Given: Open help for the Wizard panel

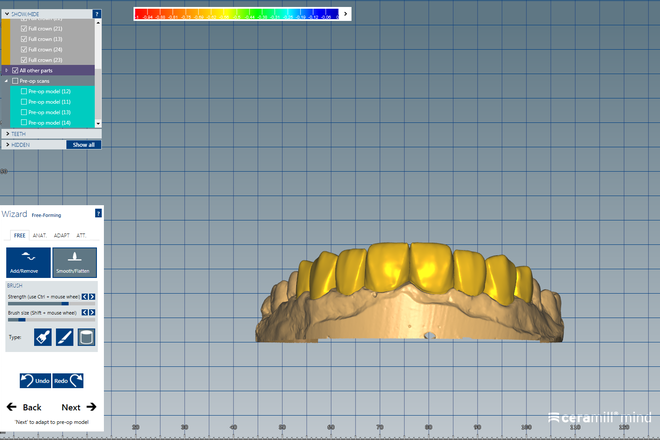Looking at the screenshot, I should 98,213.
